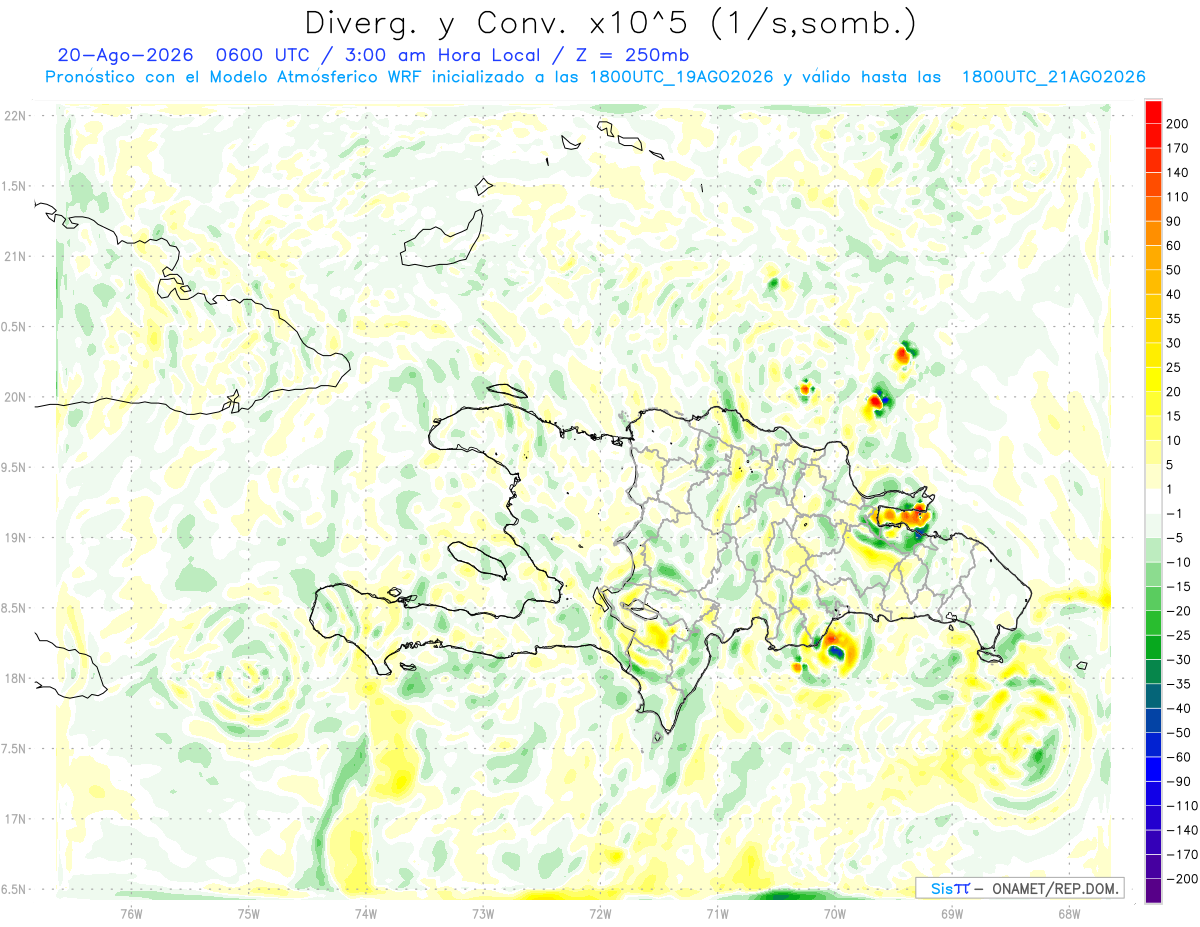
Task: Click the '22N' latitude label
Action: click(15, 116)
